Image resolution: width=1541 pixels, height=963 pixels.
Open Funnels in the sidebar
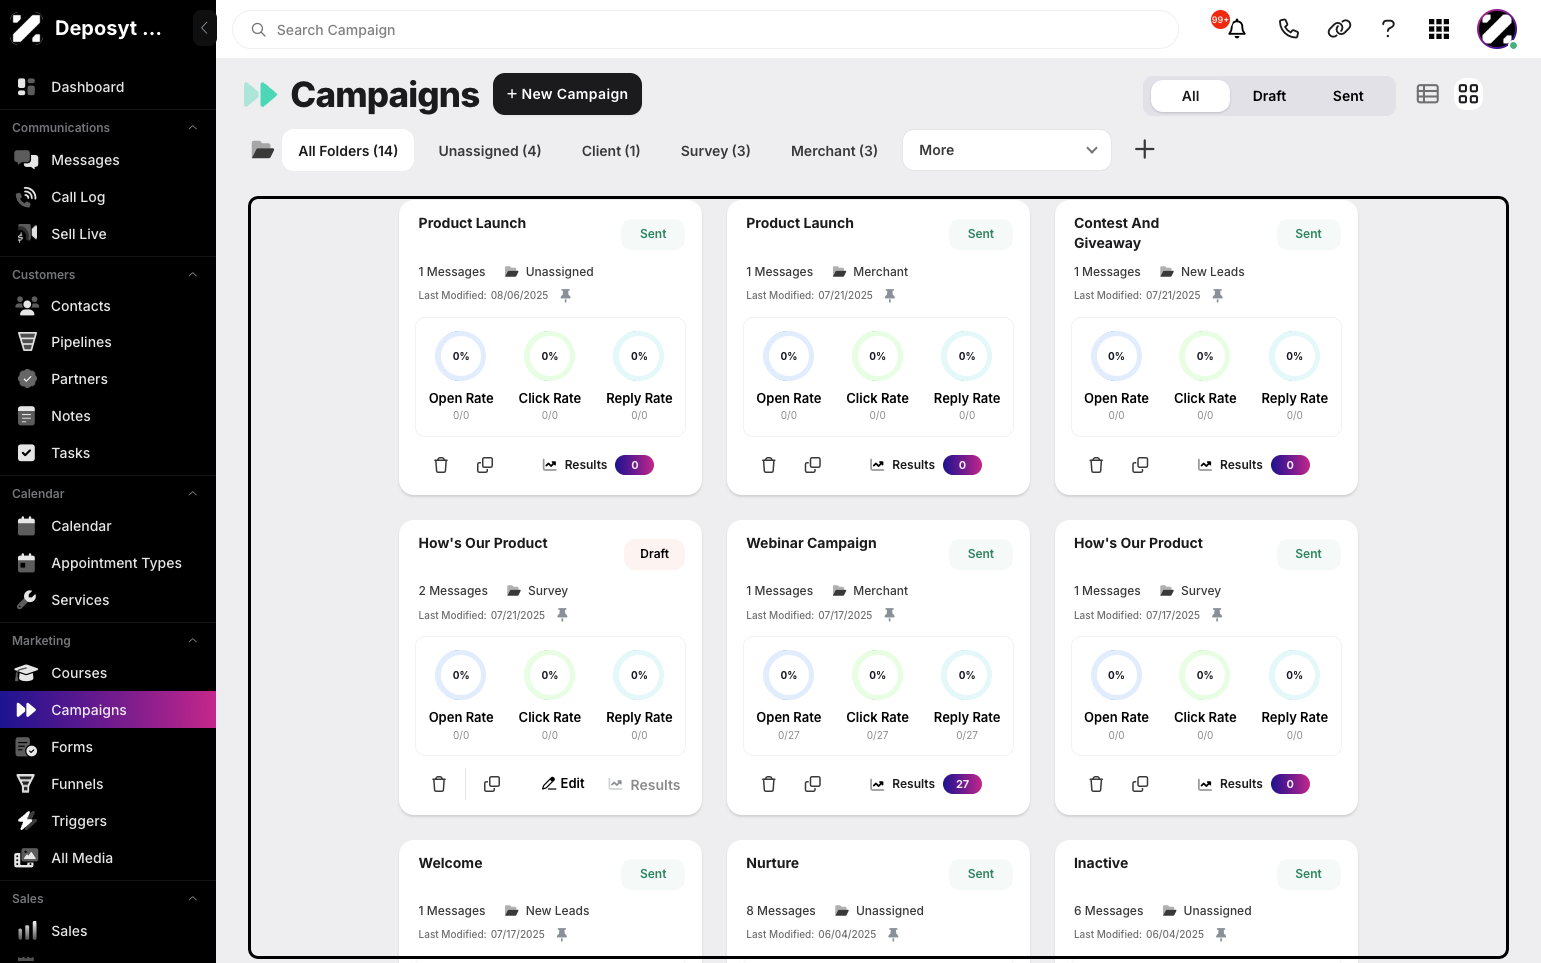click(x=108, y=784)
